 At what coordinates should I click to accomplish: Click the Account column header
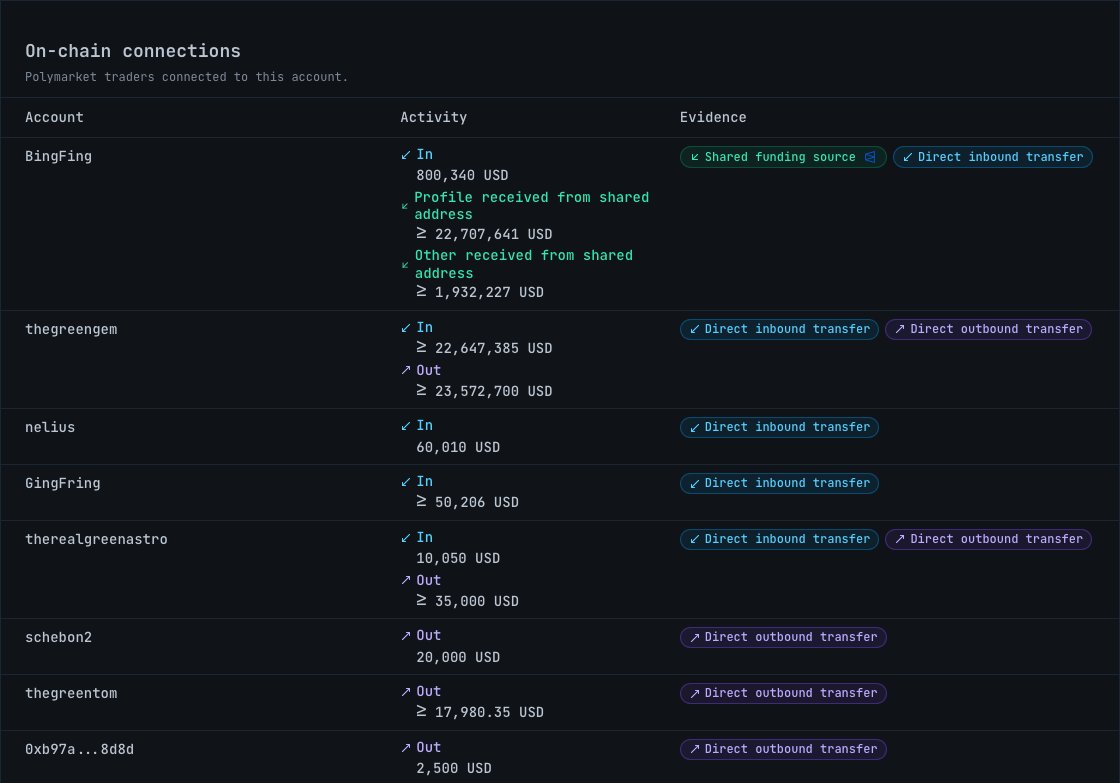[54, 117]
